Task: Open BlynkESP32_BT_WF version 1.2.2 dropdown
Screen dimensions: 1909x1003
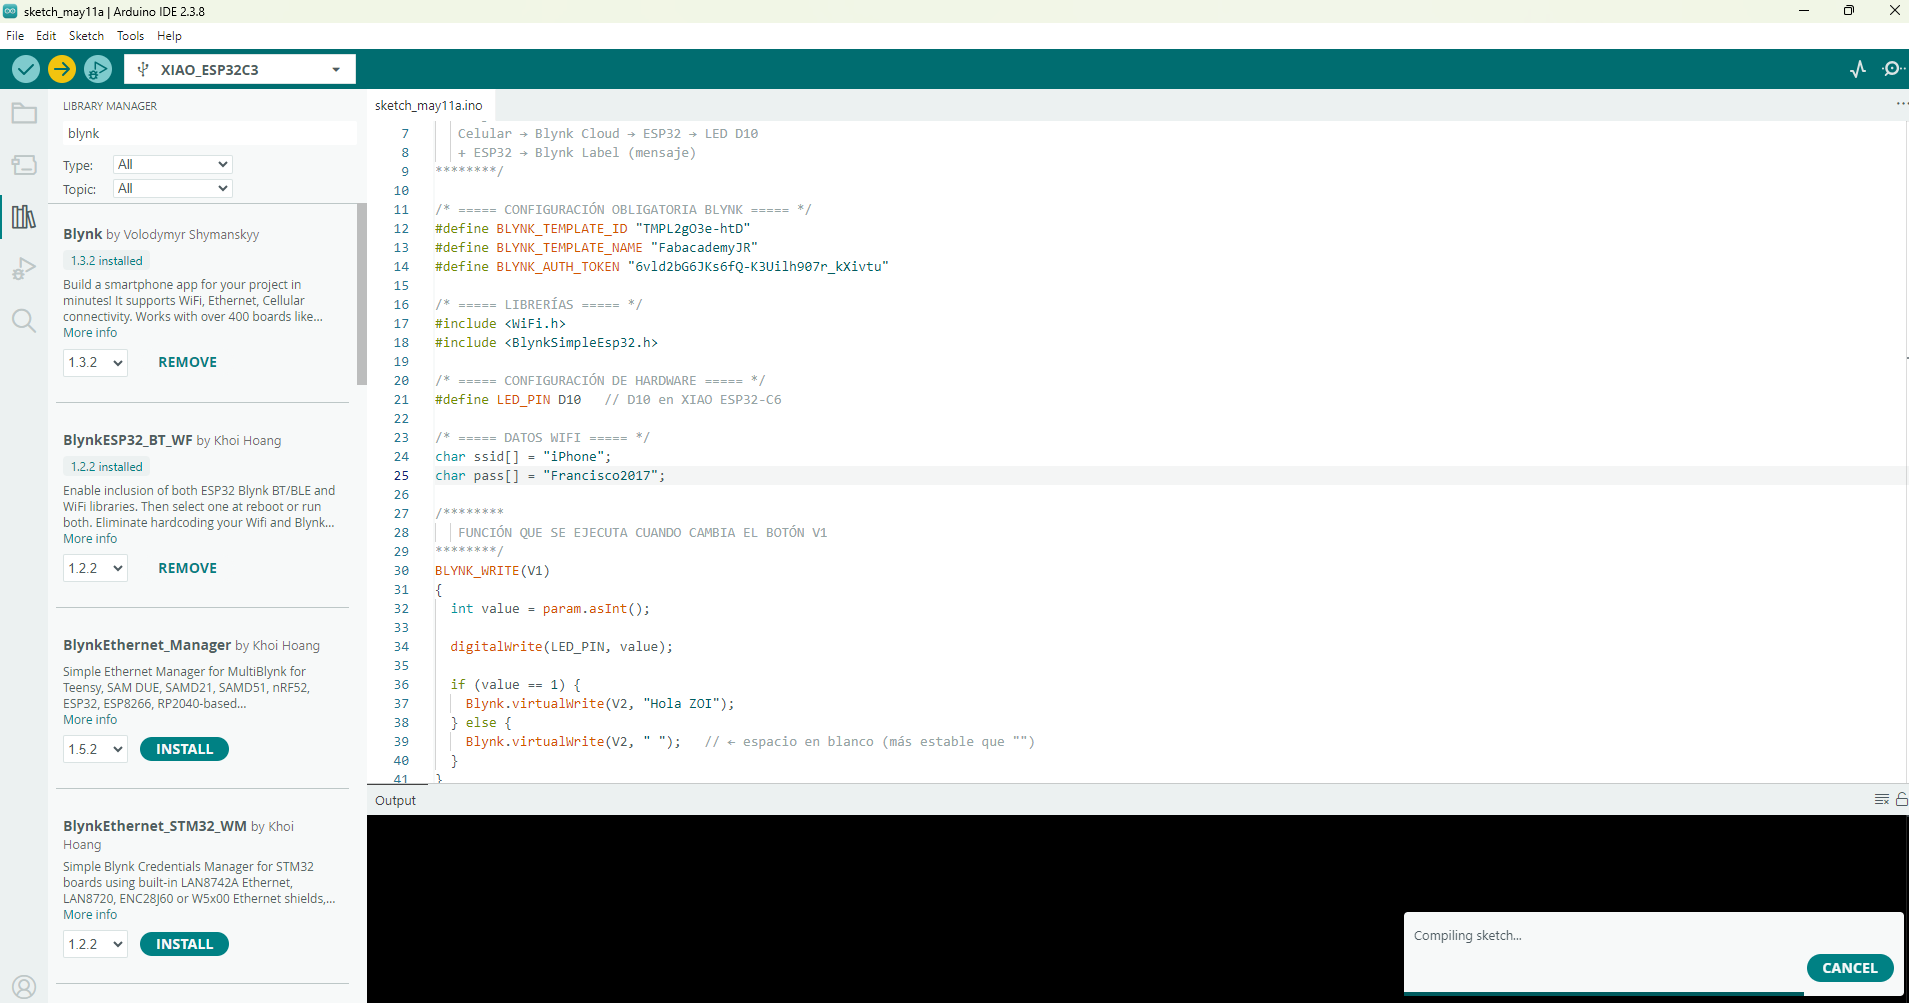Action: pos(96,568)
